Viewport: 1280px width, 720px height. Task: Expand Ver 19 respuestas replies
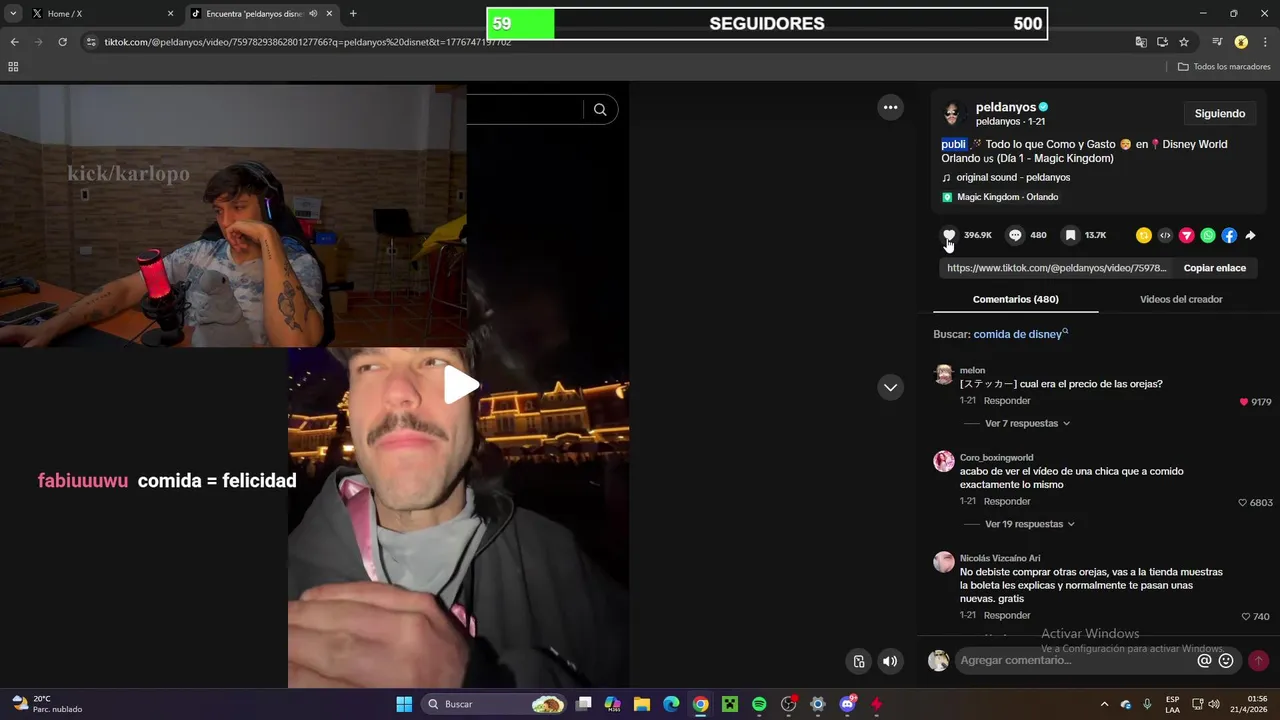pos(1030,524)
